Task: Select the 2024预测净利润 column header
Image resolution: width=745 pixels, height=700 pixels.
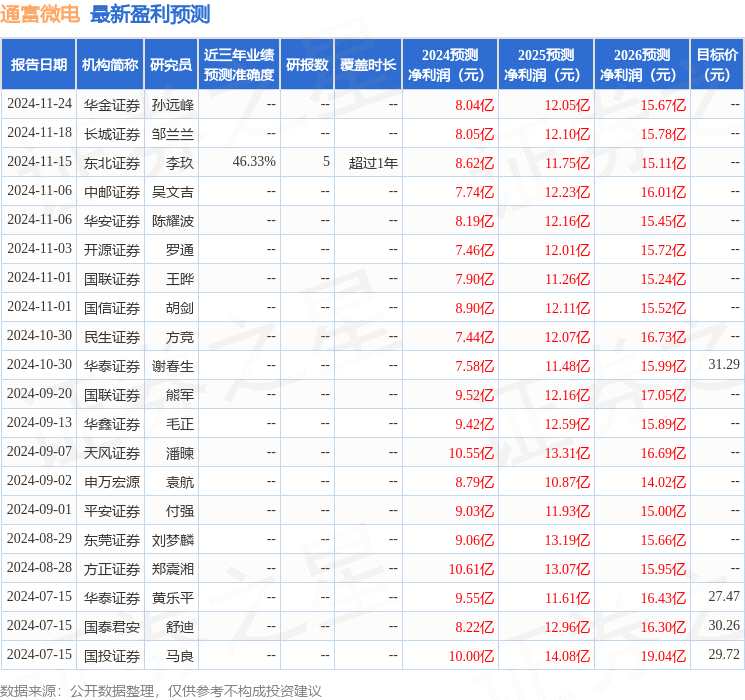Action: (x=450, y=65)
